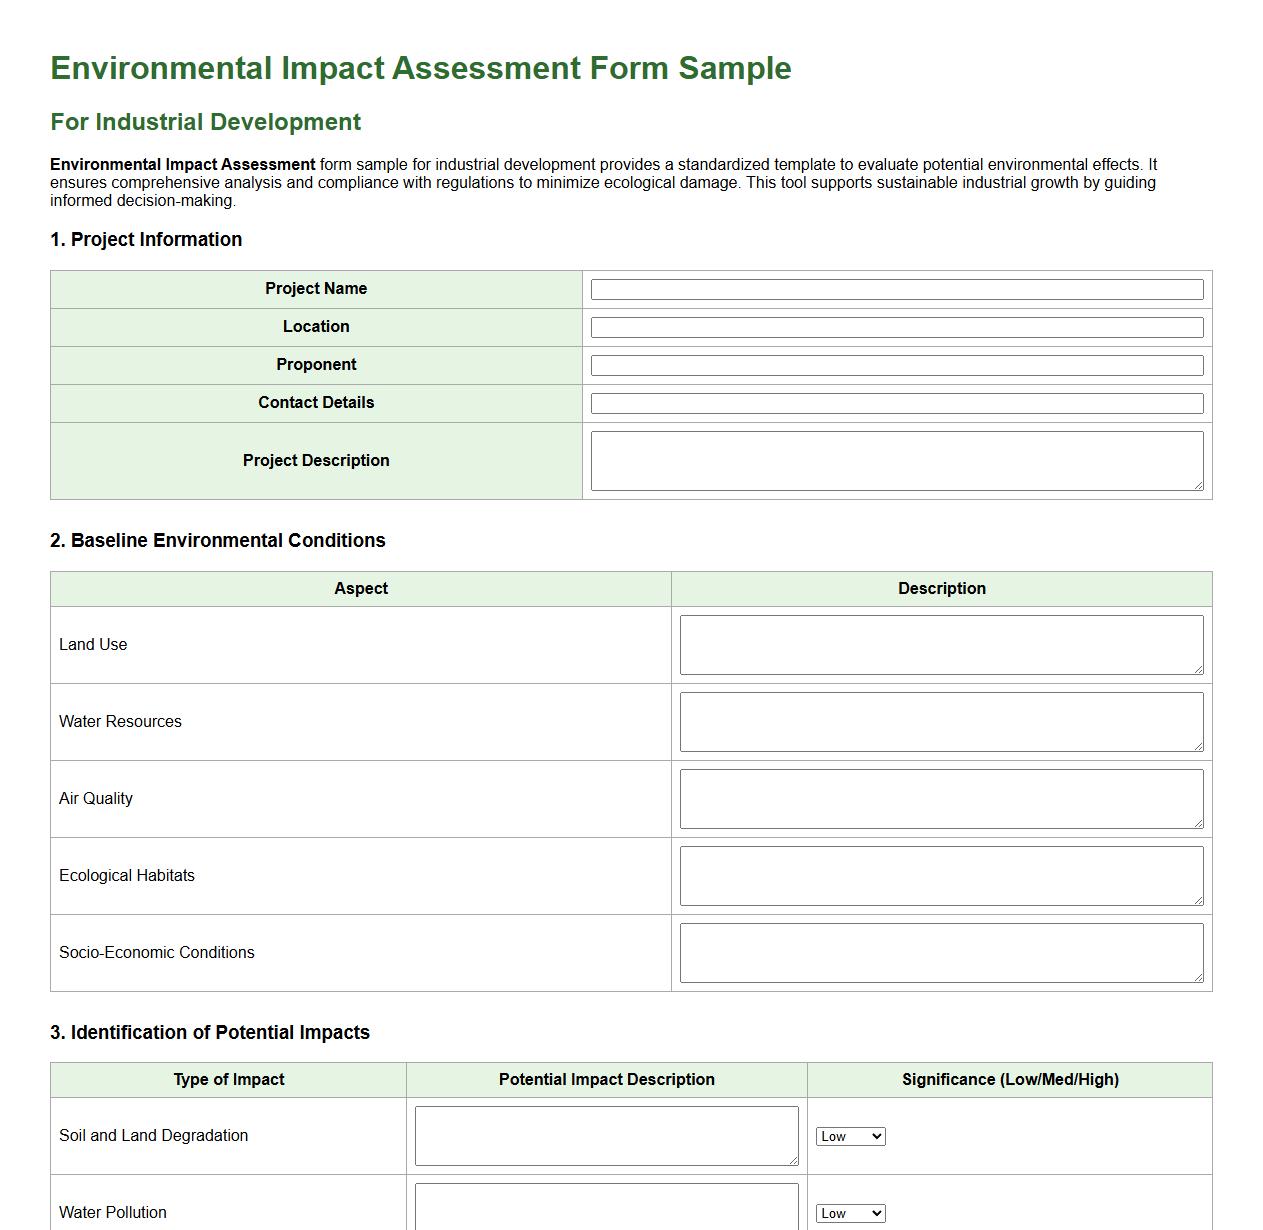Click the Water Resources description area
This screenshot has width=1263, height=1230.
tap(940, 721)
